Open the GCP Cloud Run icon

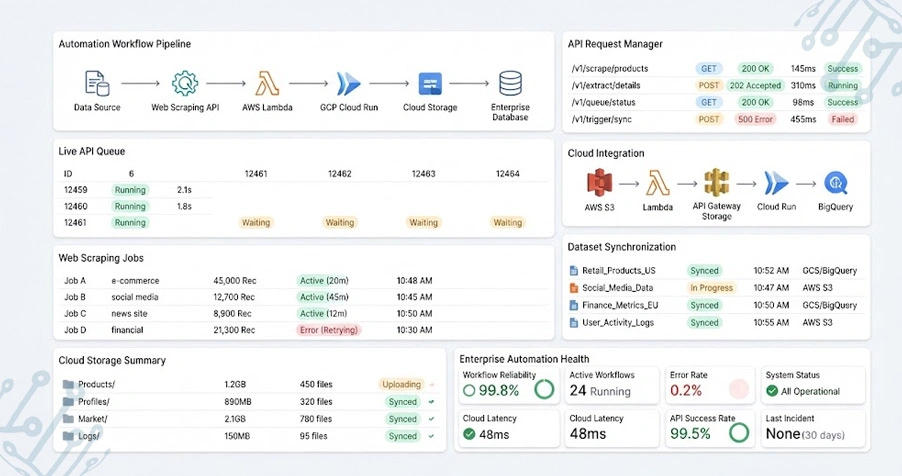[349, 83]
